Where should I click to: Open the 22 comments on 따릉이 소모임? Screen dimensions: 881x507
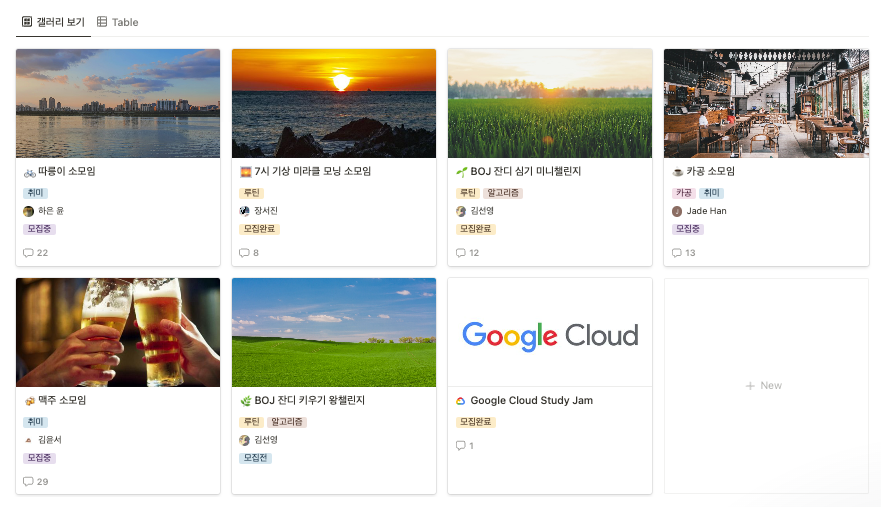pos(35,253)
